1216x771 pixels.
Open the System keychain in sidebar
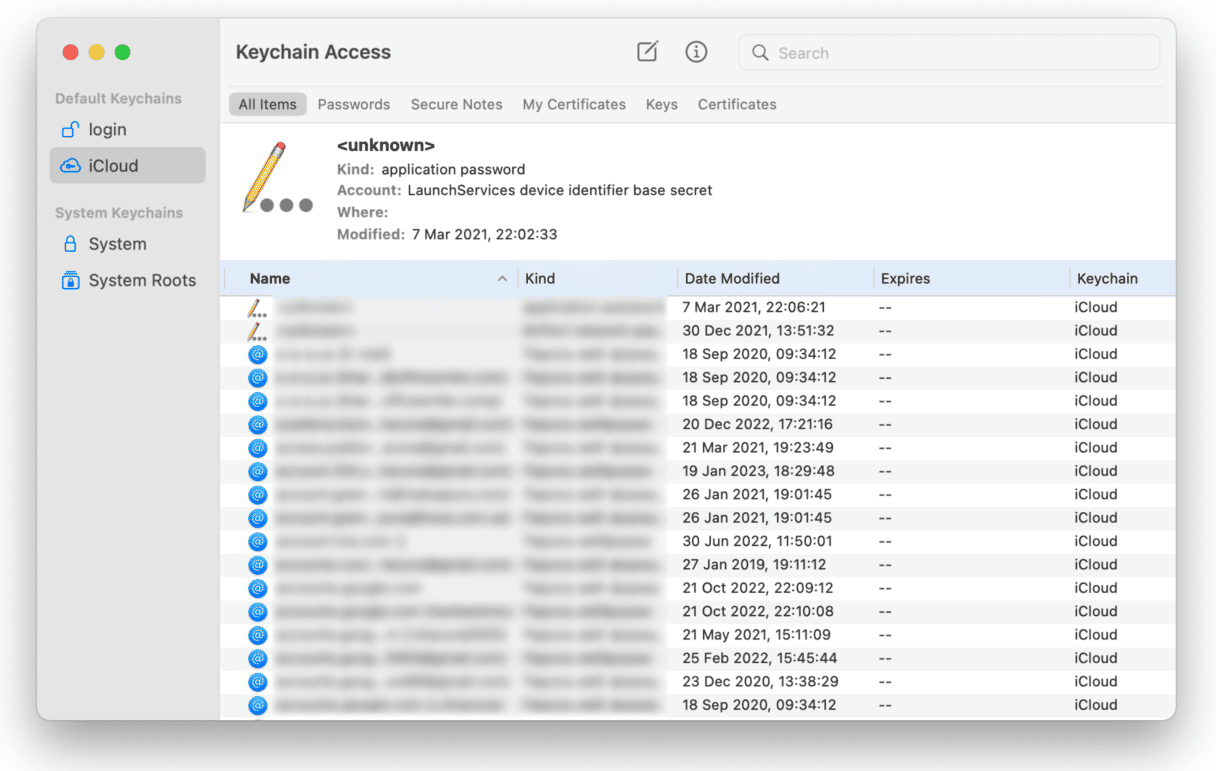coord(127,244)
